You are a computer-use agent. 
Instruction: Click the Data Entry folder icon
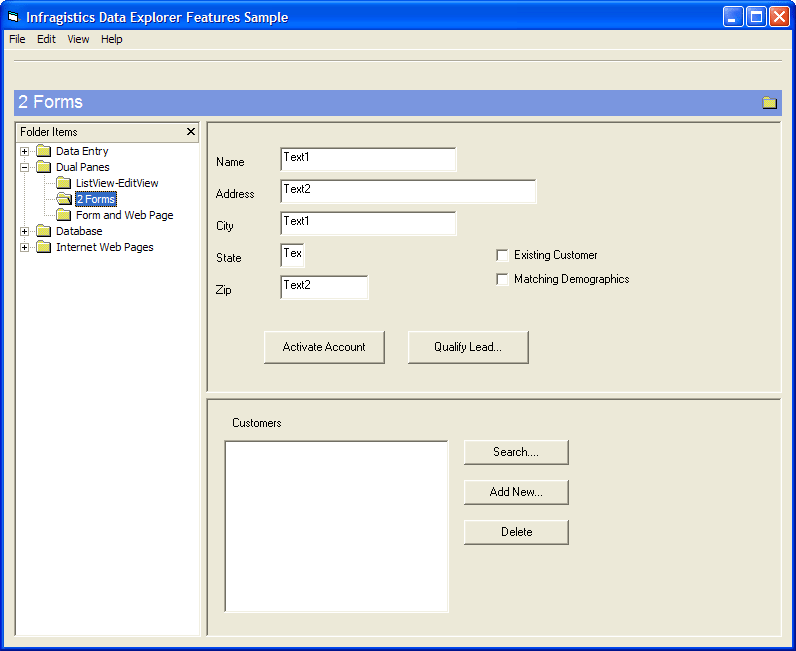[x=43, y=151]
